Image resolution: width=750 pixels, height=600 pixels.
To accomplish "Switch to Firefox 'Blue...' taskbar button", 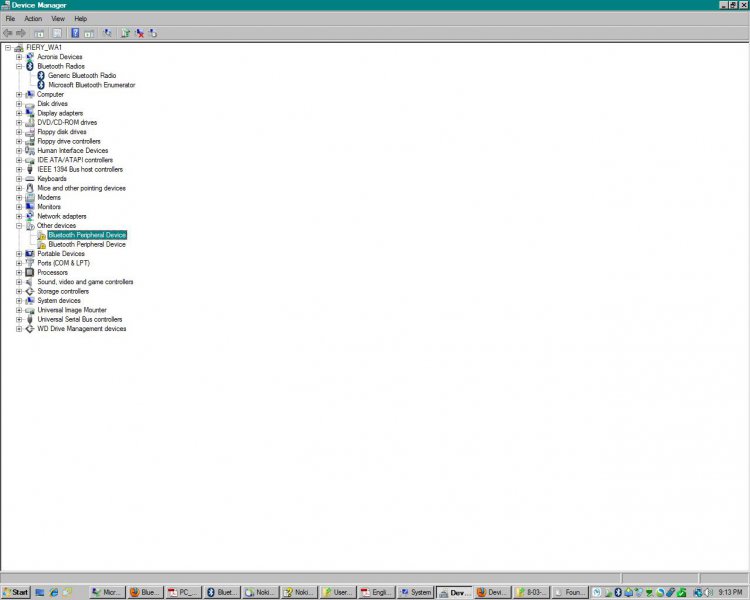I will [145, 592].
